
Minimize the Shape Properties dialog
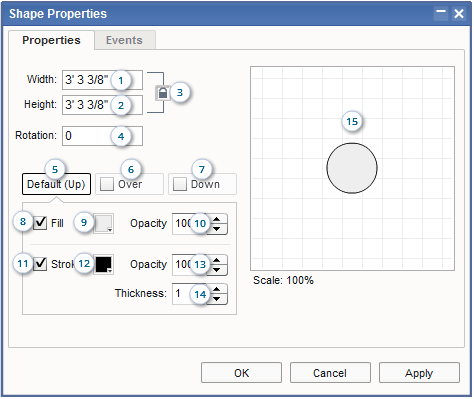[x=441, y=14]
